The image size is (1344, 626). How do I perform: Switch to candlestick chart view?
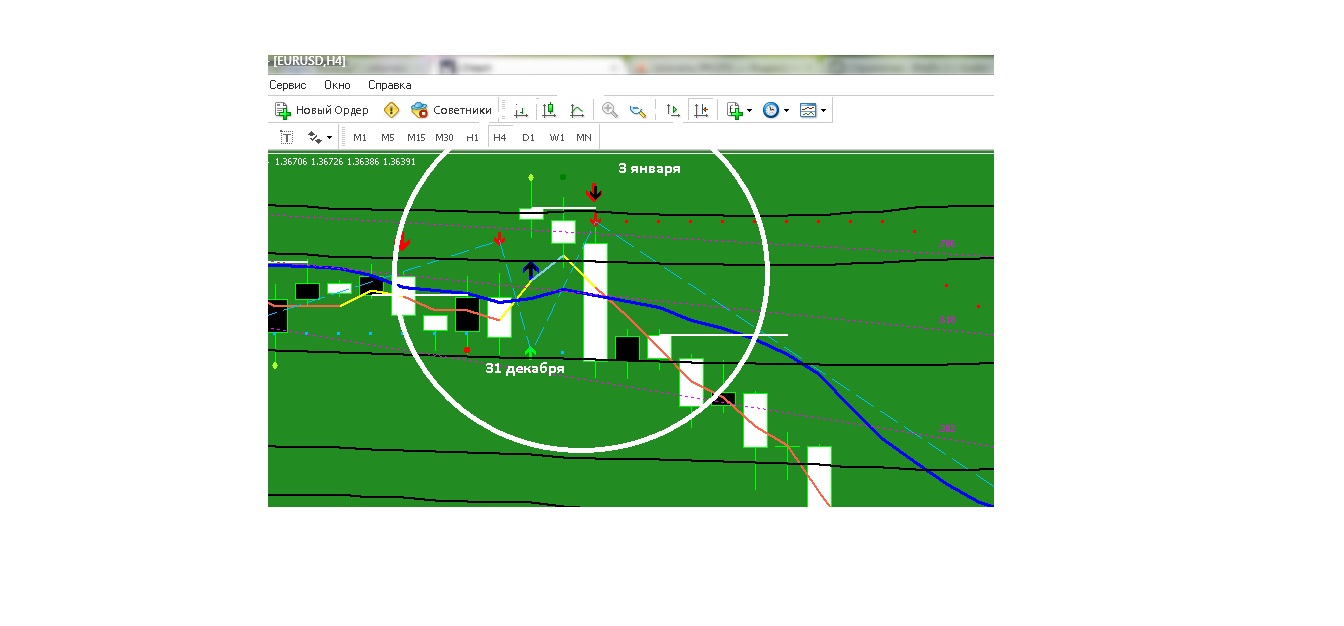point(548,110)
